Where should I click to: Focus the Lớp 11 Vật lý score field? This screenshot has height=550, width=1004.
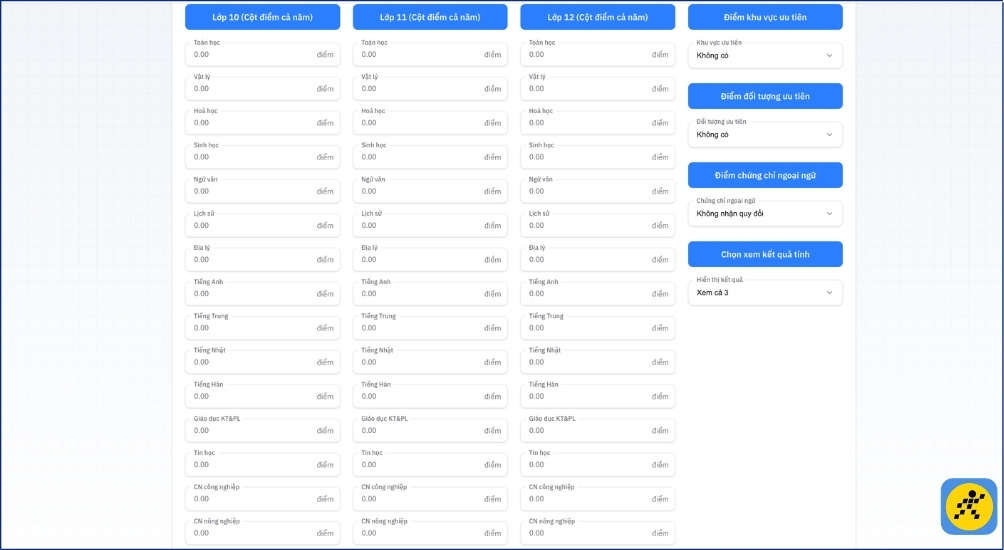(420, 89)
